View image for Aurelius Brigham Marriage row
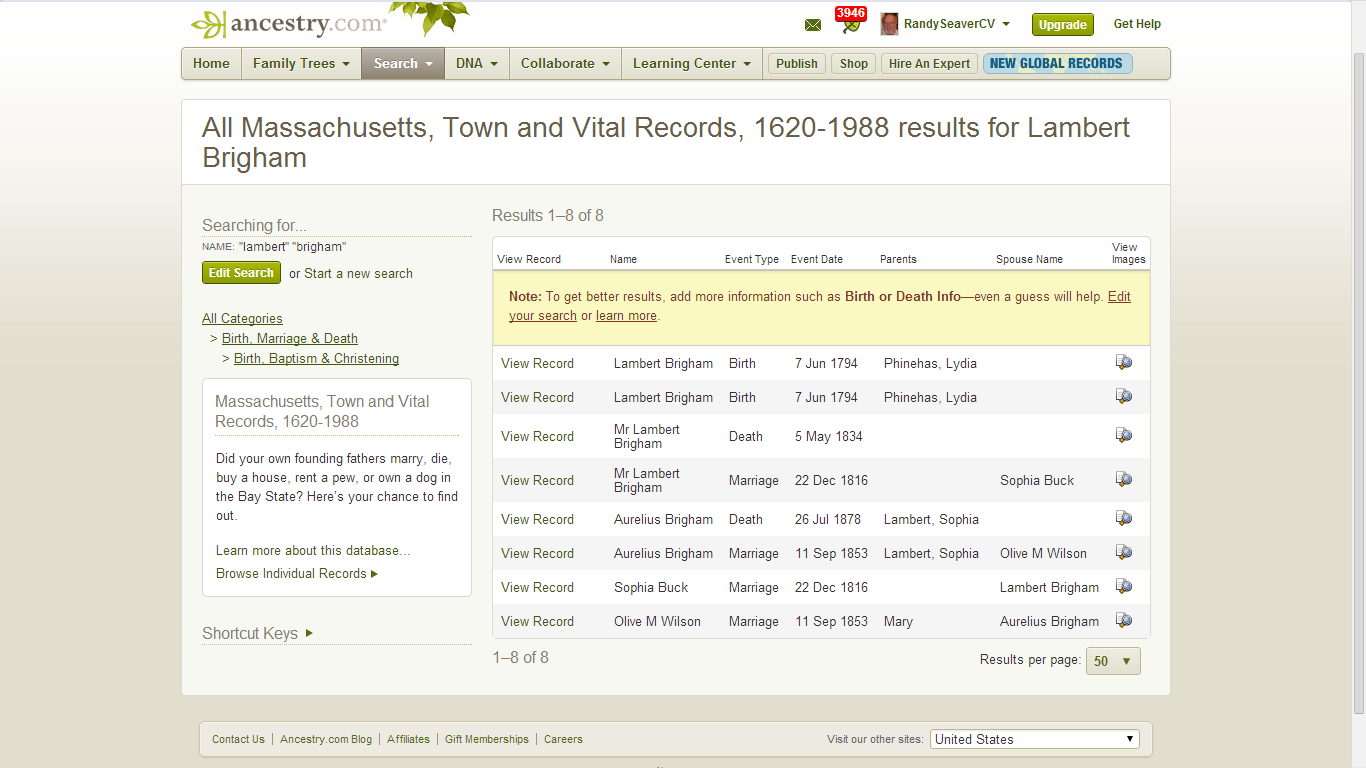The width and height of the screenshot is (1366, 768). coord(1124,553)
